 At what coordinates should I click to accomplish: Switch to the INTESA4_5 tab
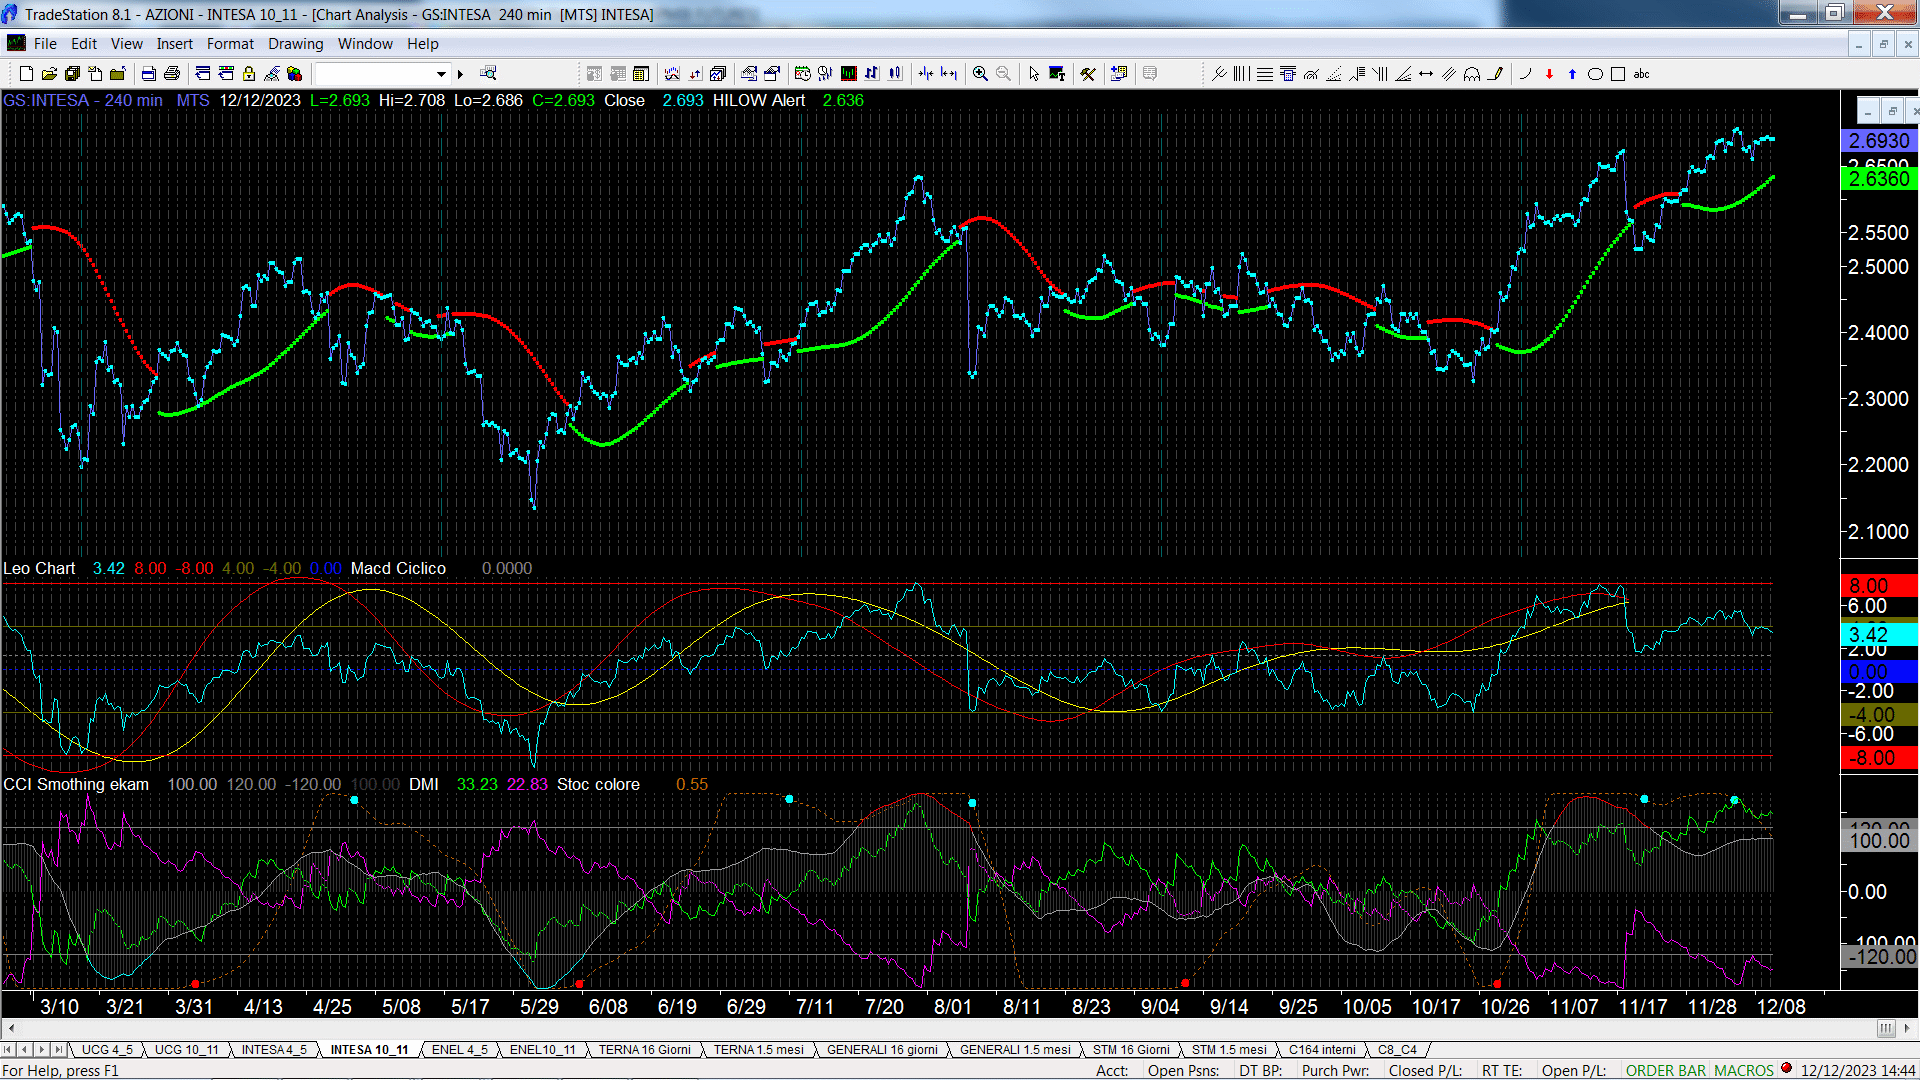pos(274,1050)
